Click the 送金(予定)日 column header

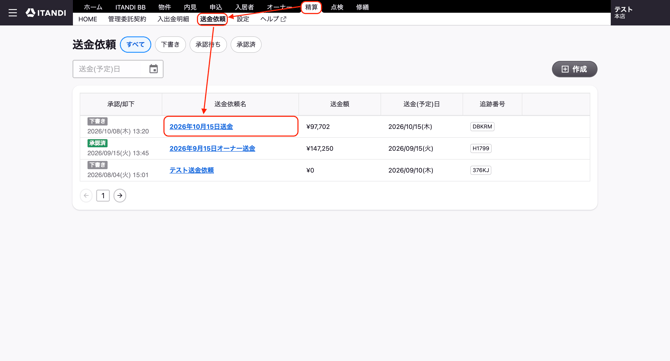coord(421,104)
